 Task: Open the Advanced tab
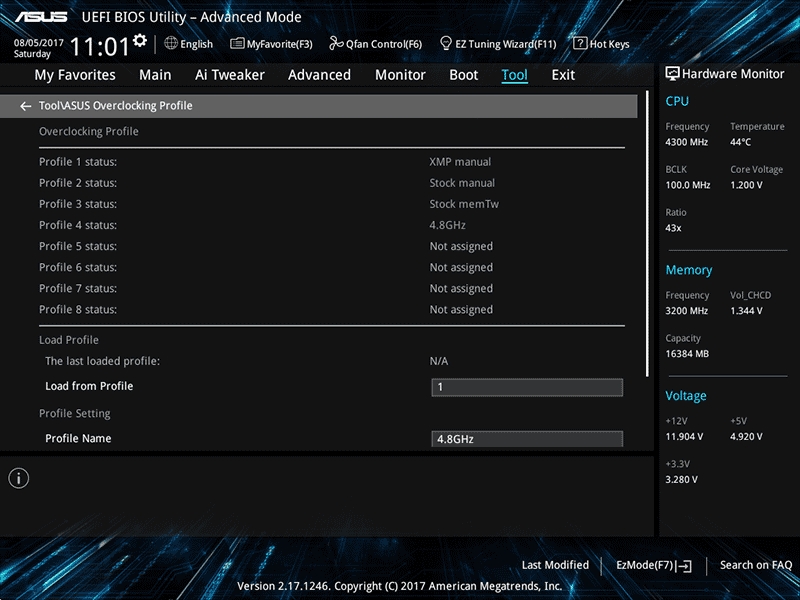(x=319, y=75)
